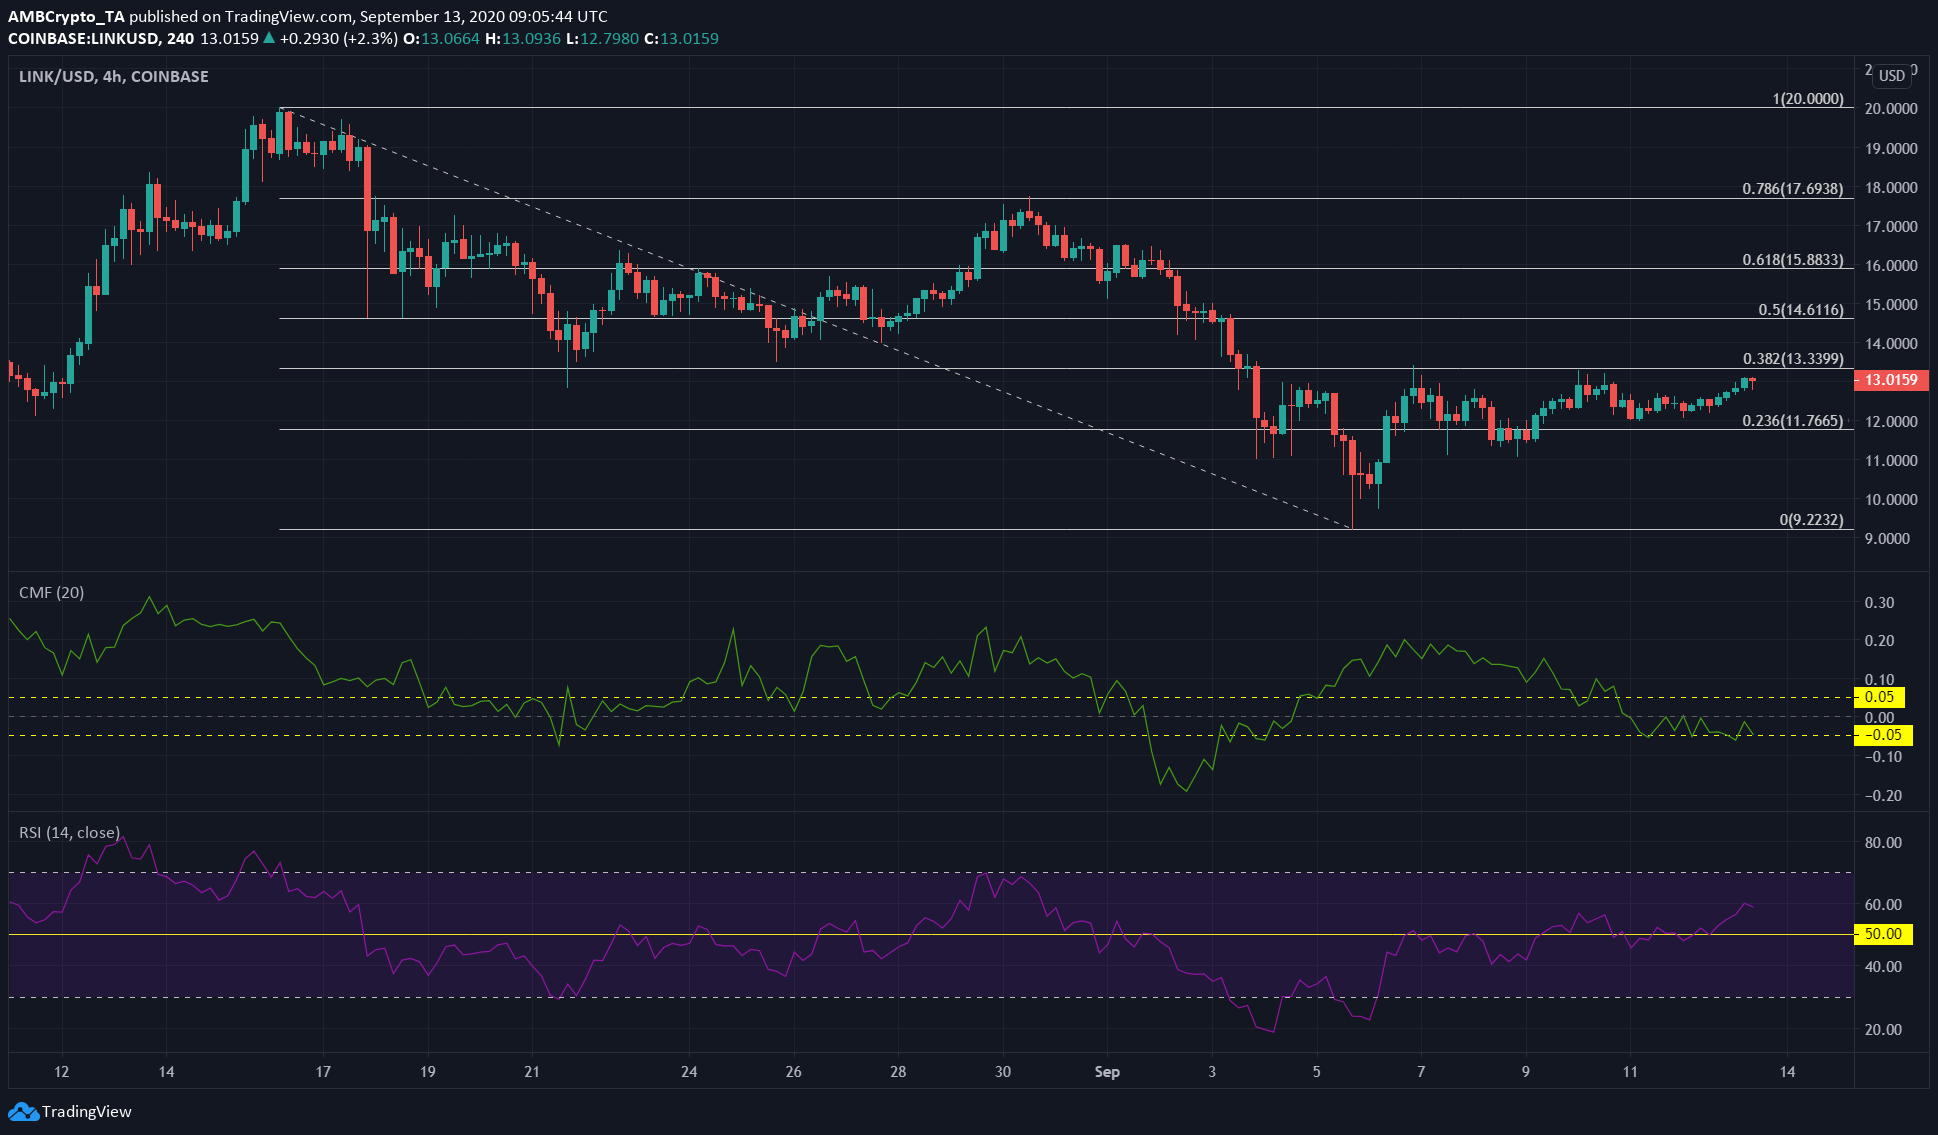Click the Sep date label on time axis

click(1107, 1072)
